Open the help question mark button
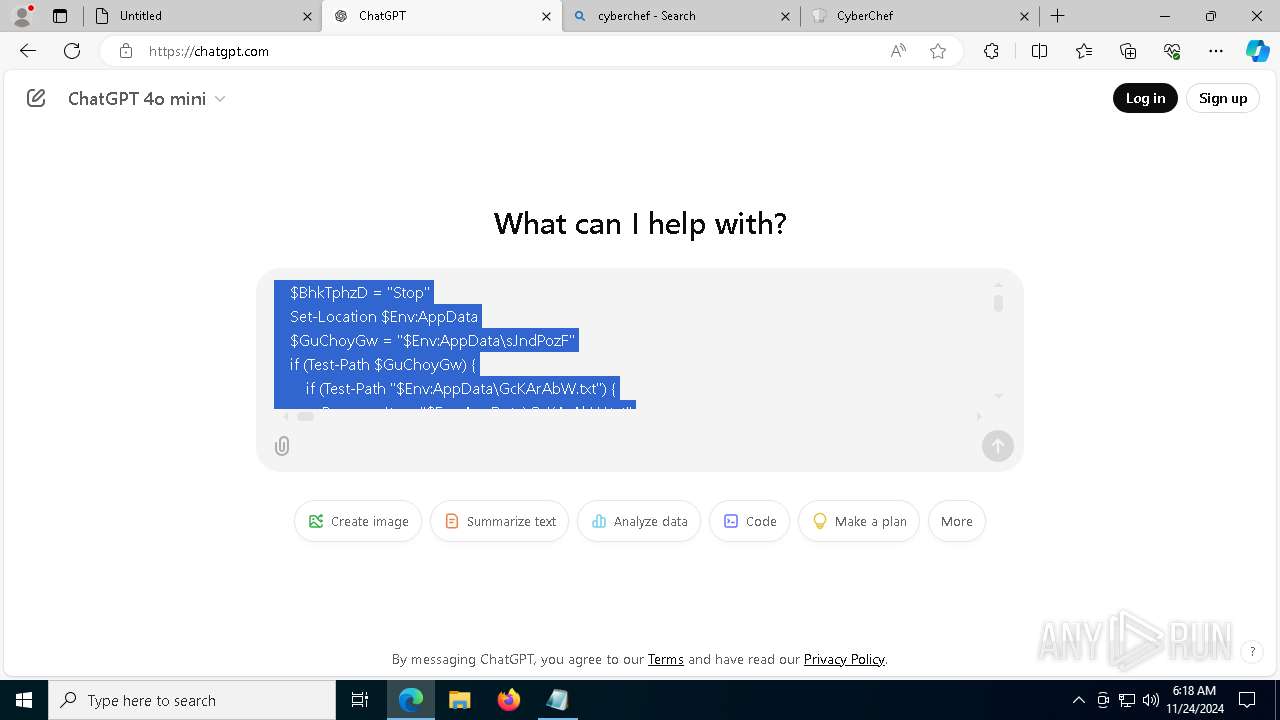The width and height of the screenshot is (1280, 720). tap(1252, 652)
